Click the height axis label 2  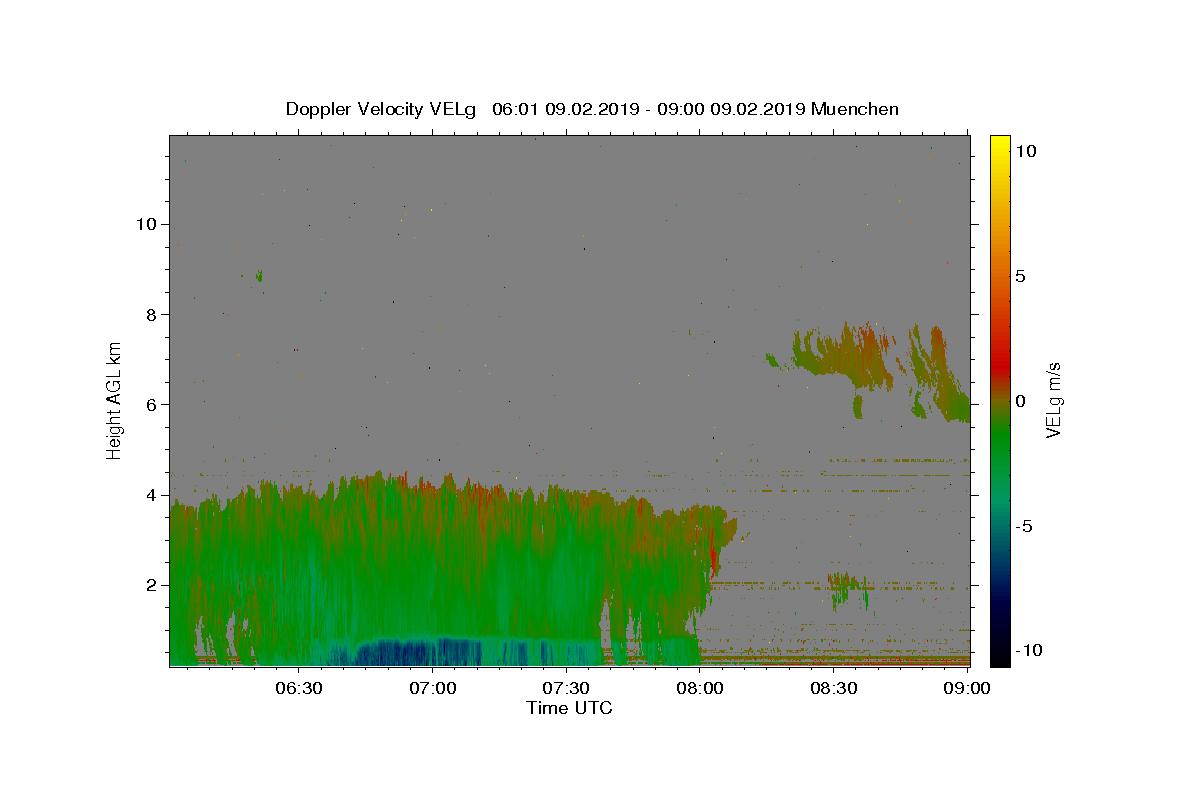point(151,585)
